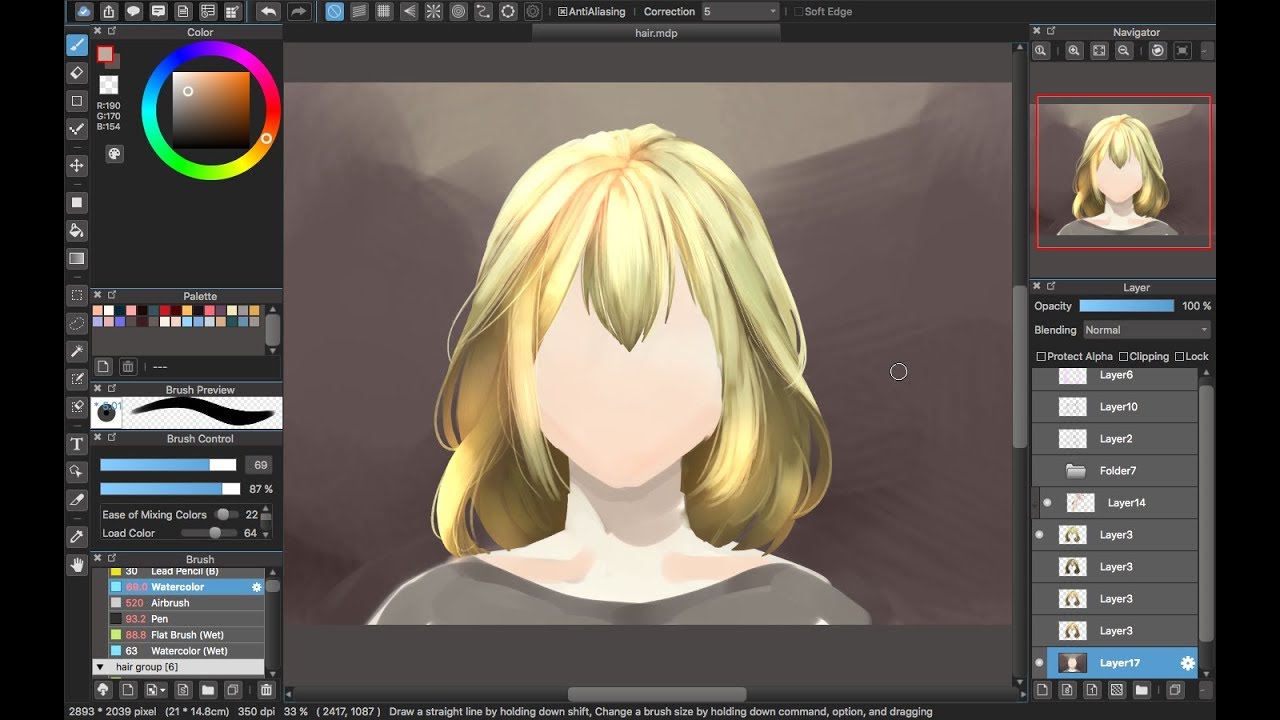Hide Layer17 via visibility dot
The width and height of the screenshot is (1280, 720).
(1039, 663)
